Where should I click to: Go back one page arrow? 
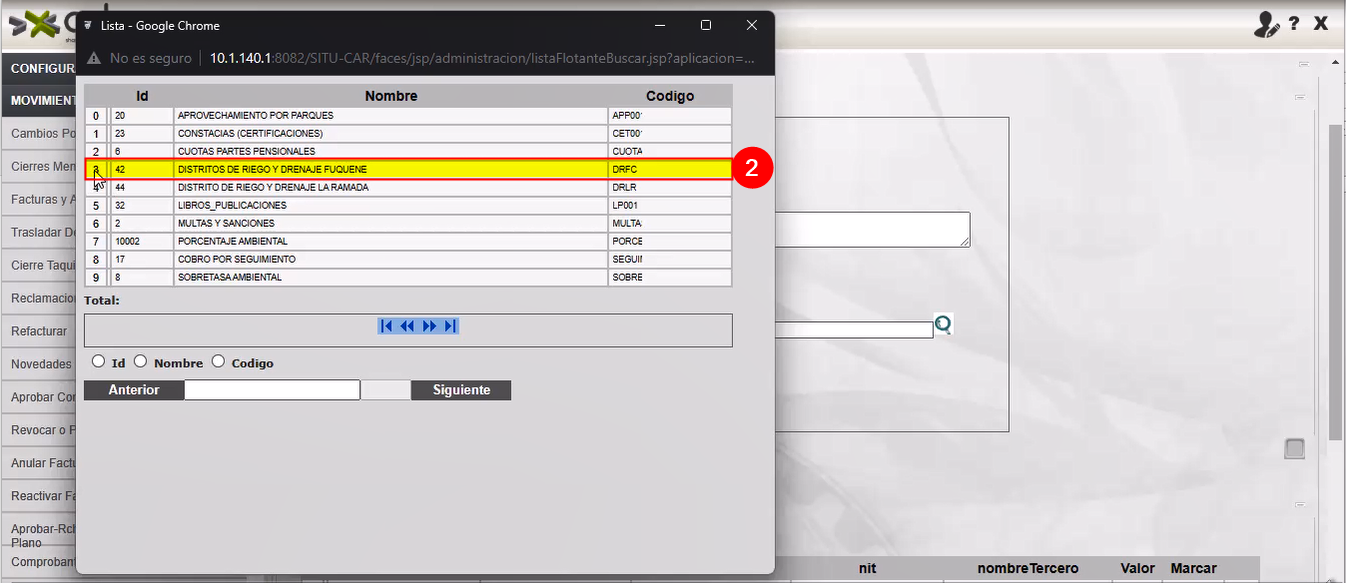(x=407, y=326)
